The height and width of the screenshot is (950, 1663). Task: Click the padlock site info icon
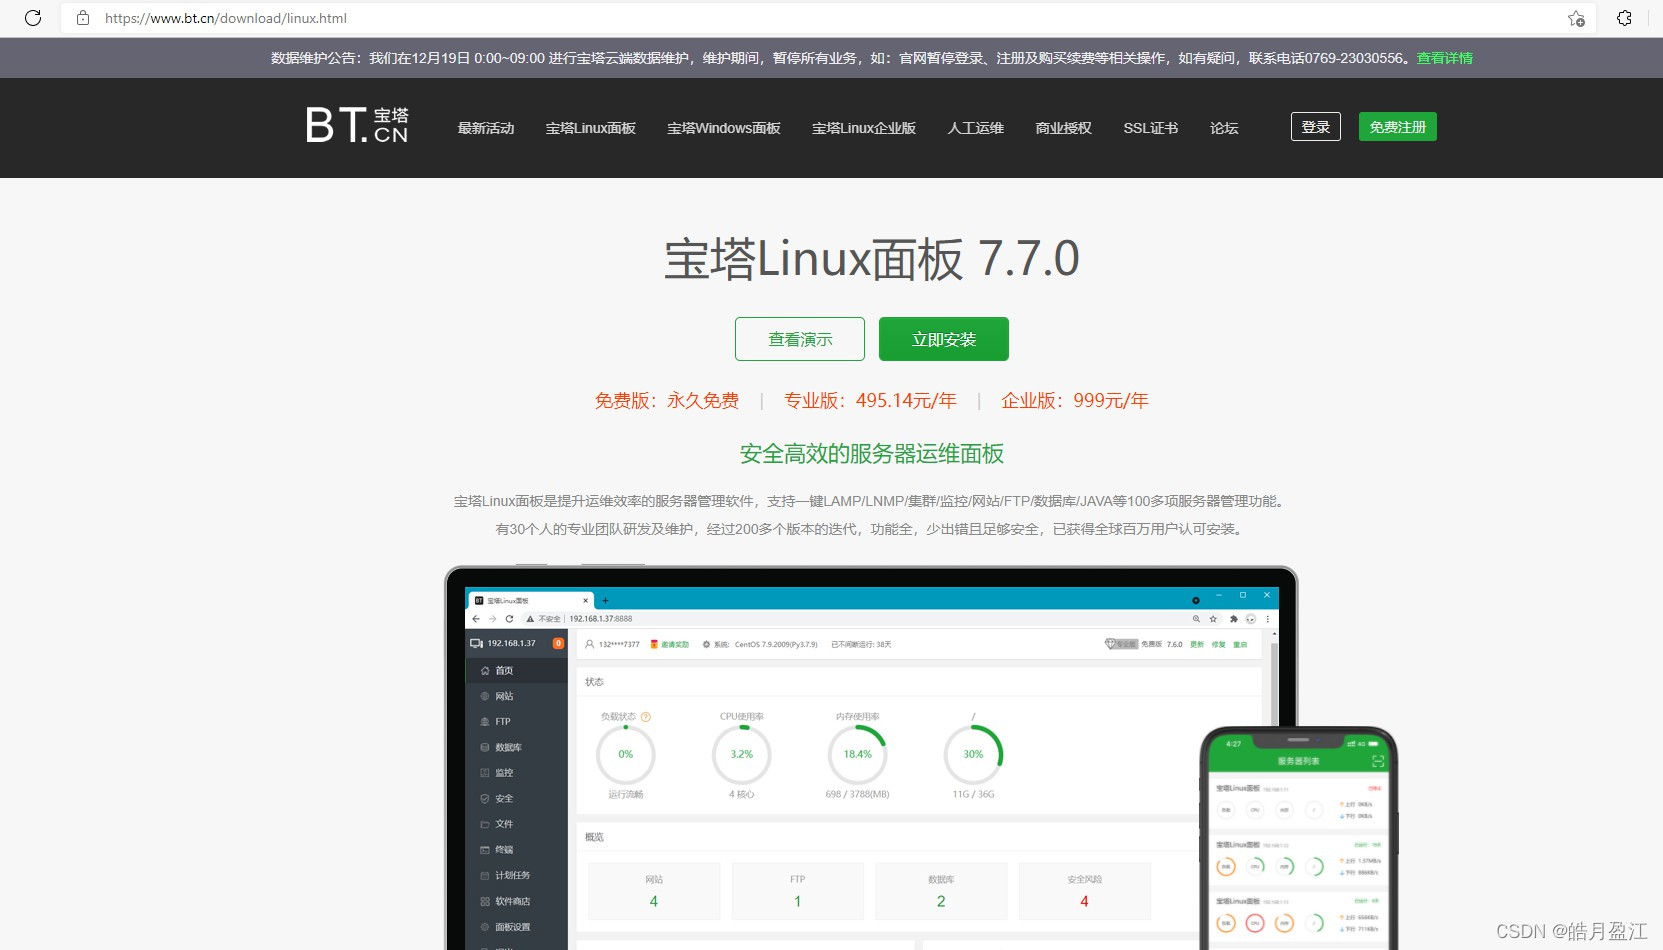(x=83, y=18)
